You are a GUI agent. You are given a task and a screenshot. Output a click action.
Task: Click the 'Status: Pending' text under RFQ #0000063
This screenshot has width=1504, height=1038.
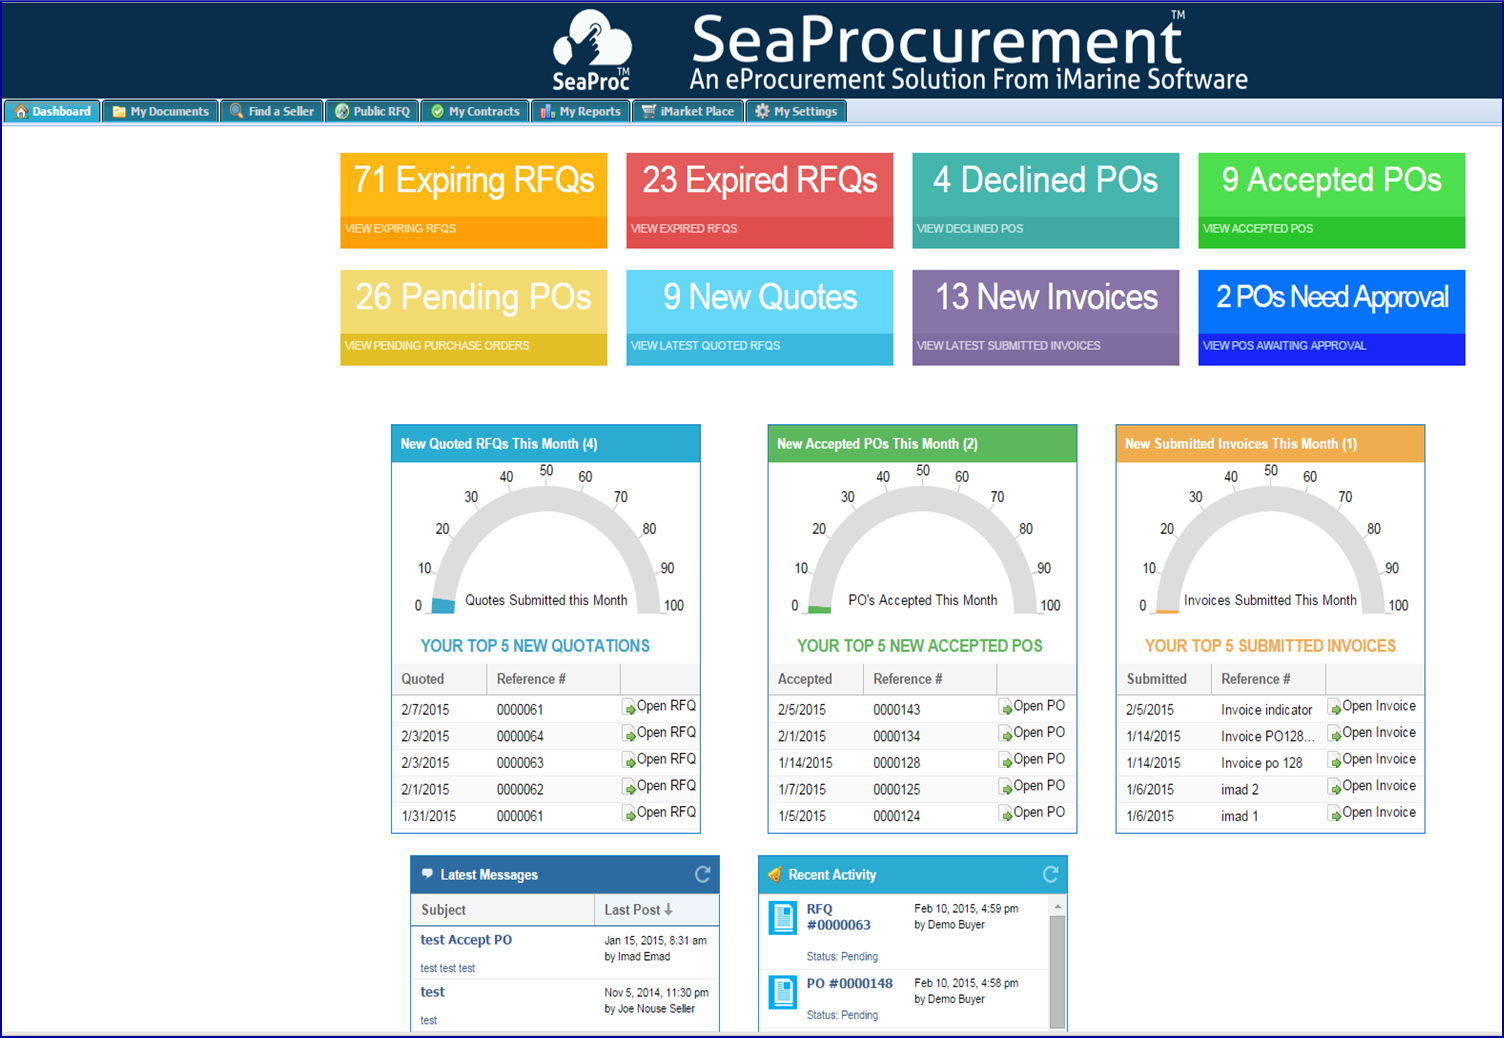[842, 957]
